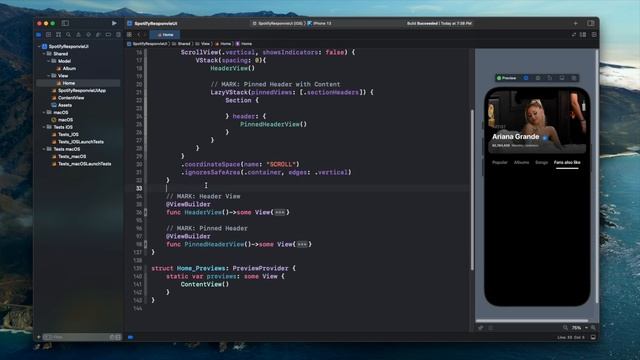
Task: Open the library with the plus button
Action: point(576,23)
